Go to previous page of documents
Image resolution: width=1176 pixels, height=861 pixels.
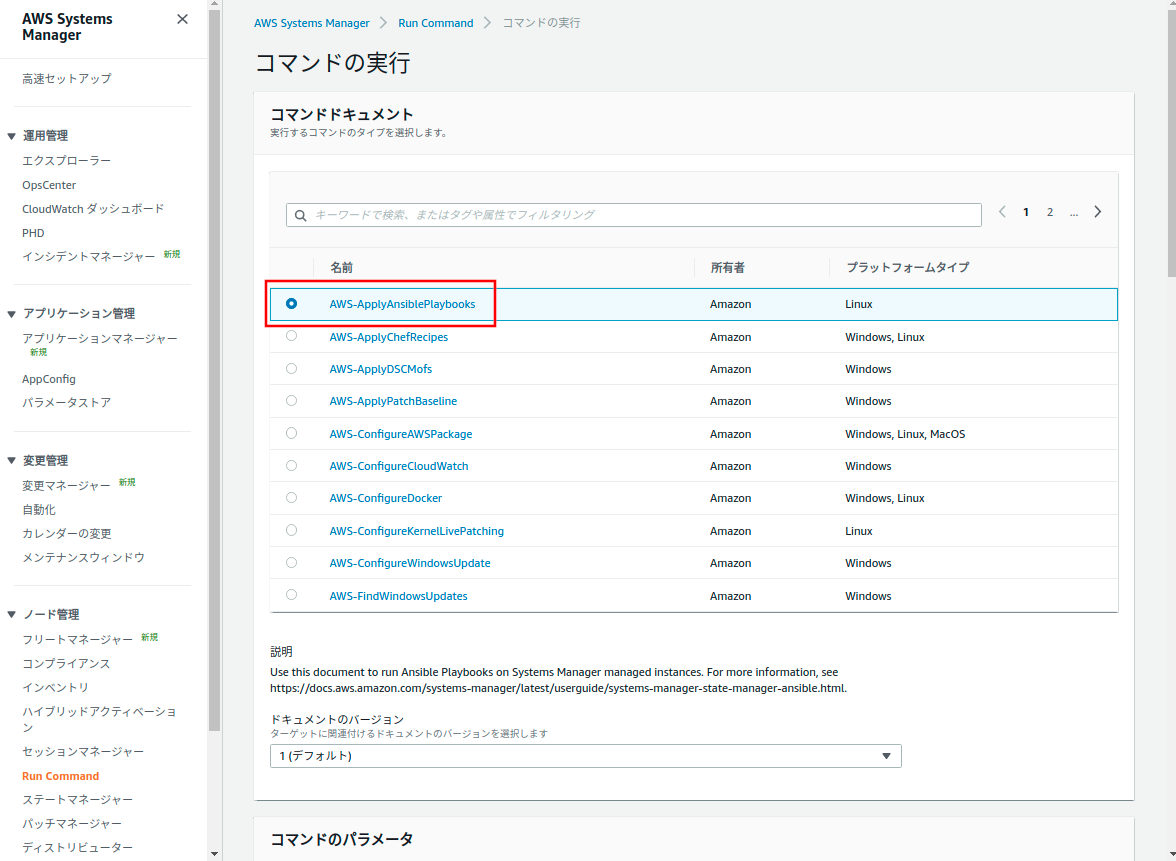[x=1002, y=212]
